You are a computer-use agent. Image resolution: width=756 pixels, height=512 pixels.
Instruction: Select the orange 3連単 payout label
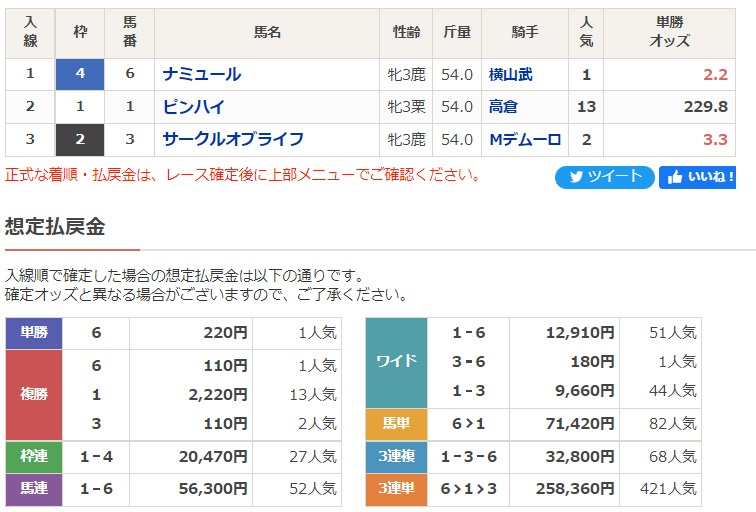click(x=396, y=489)
